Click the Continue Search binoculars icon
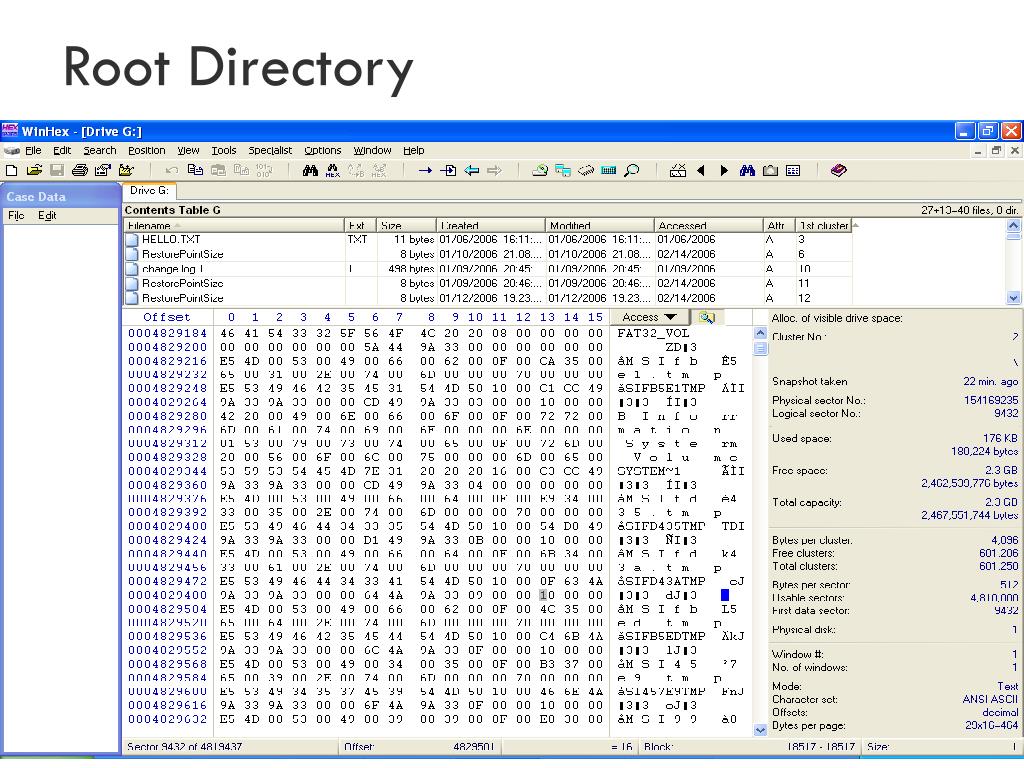This screenshot has height=768, width=1024. pyautogui.click(x=747, y=171)
